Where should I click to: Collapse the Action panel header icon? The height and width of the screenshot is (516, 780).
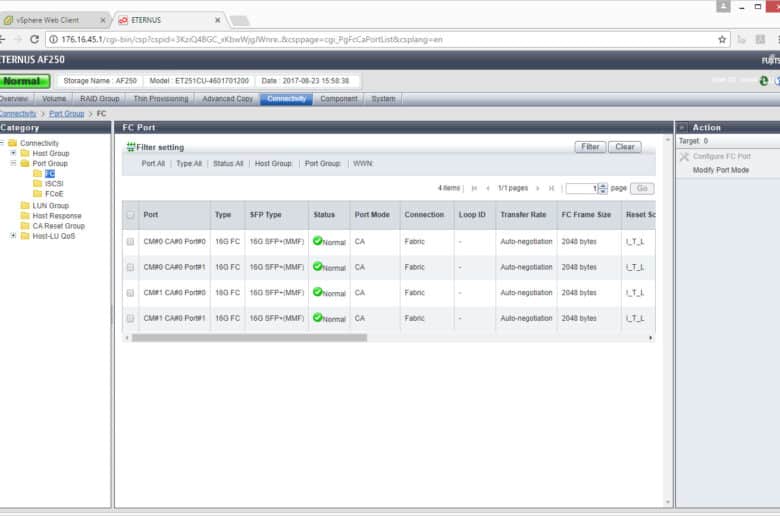[x=682, y=127]
